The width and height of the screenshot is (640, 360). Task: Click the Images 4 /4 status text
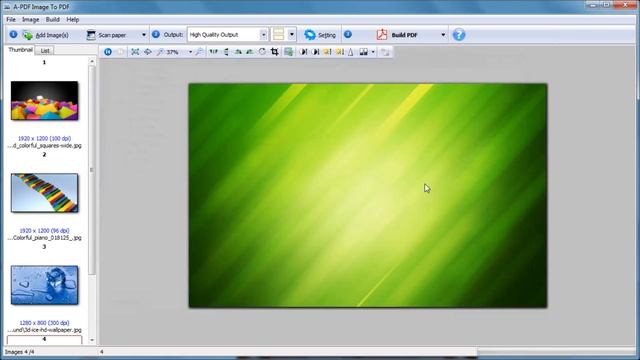click(20, 352)
